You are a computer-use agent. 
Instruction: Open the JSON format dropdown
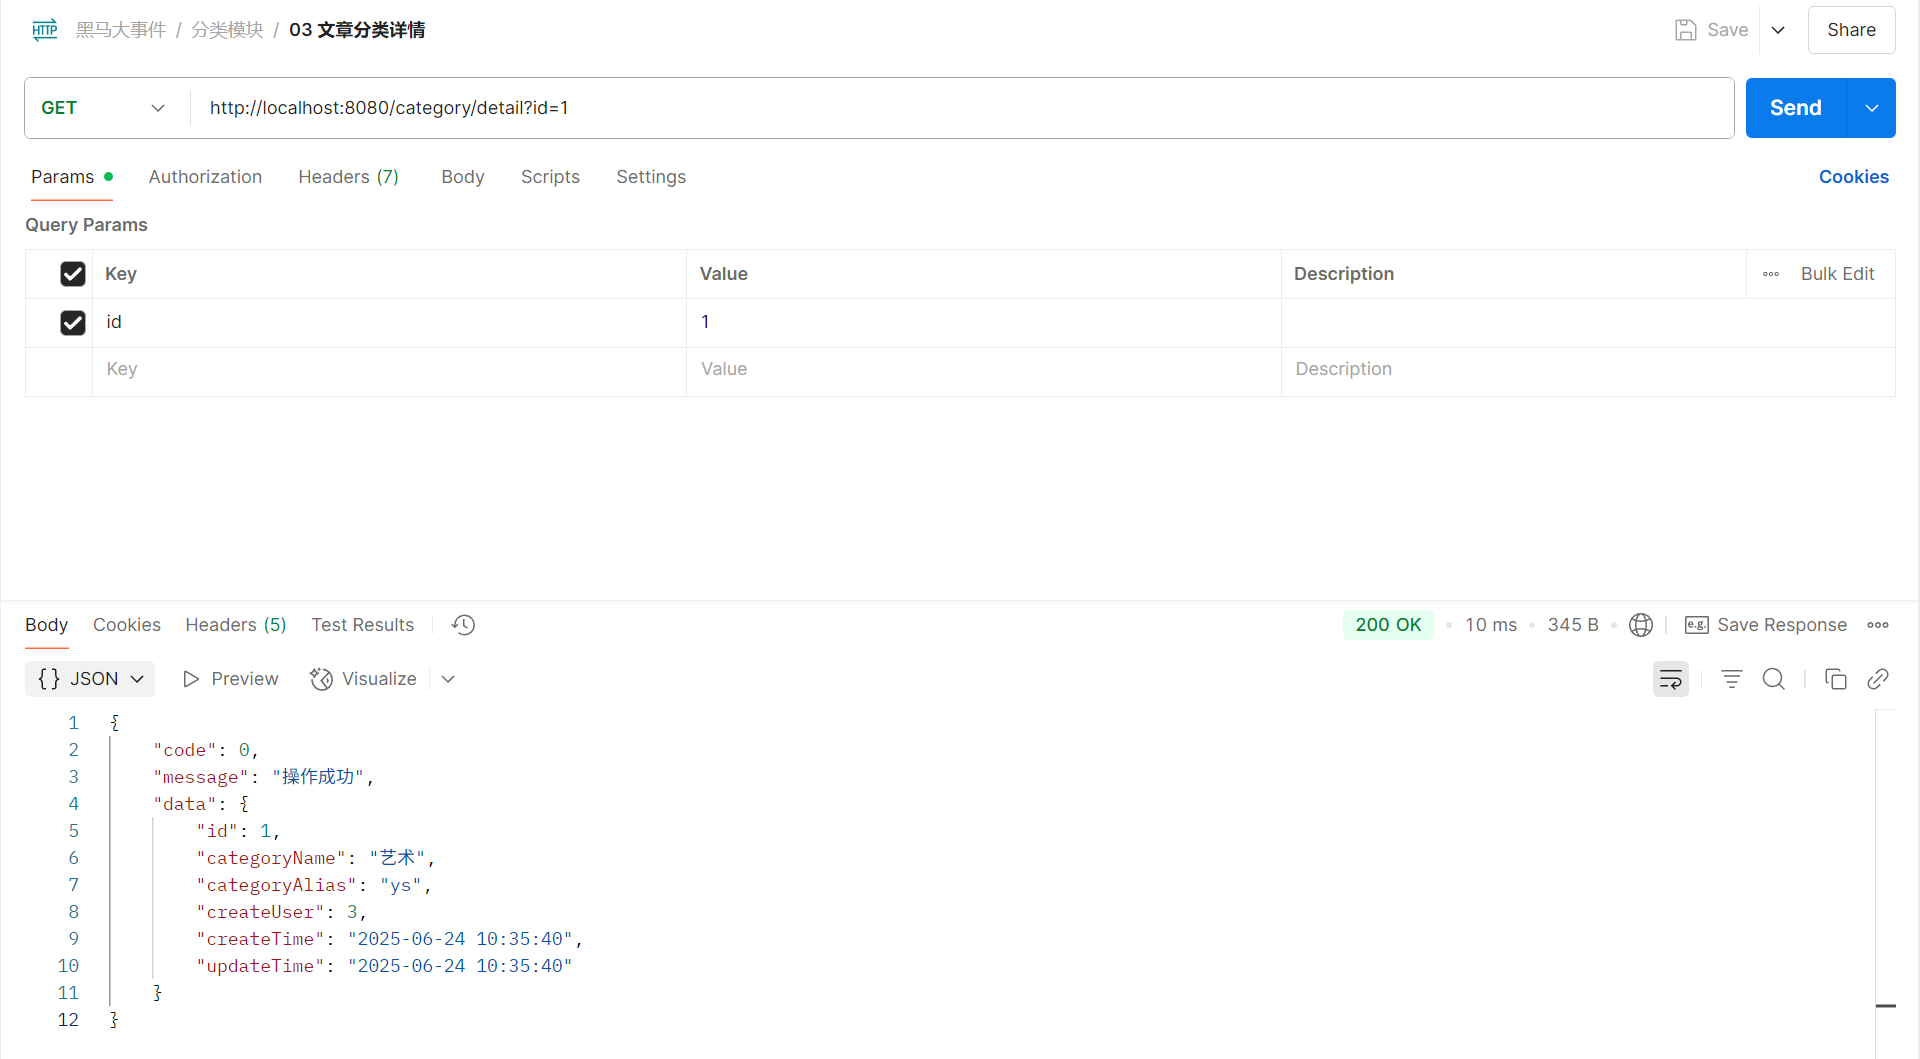click(x=90, y=679)
